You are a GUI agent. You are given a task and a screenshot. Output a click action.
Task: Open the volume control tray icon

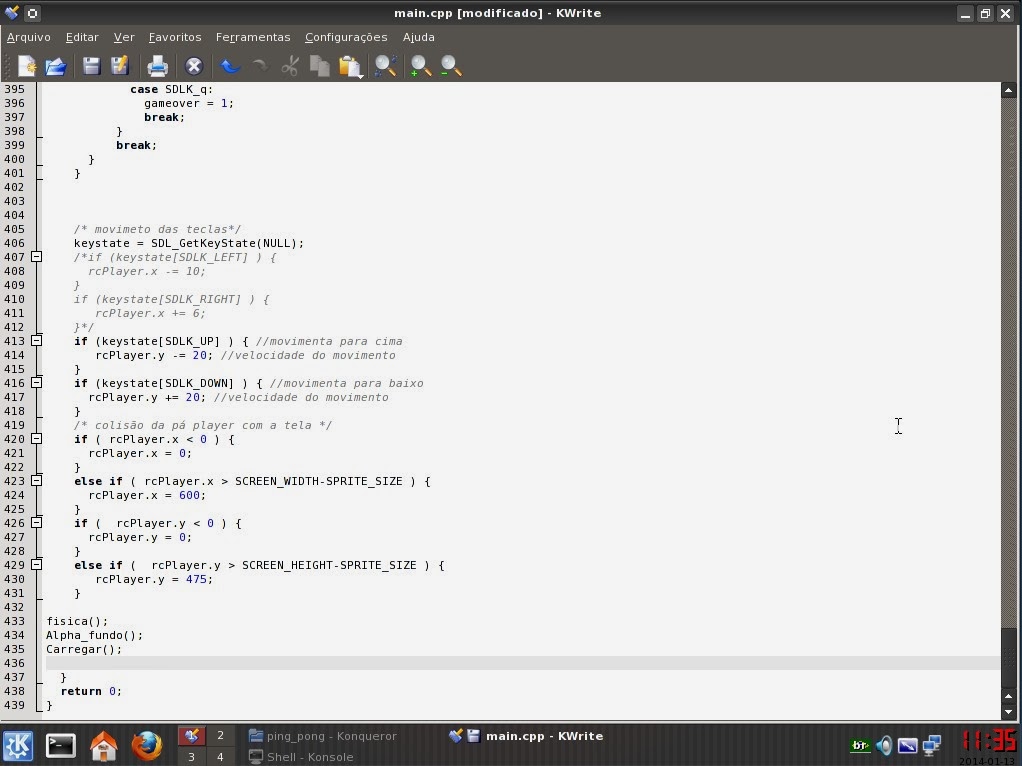pyautogui.click(x=884, y=745)
